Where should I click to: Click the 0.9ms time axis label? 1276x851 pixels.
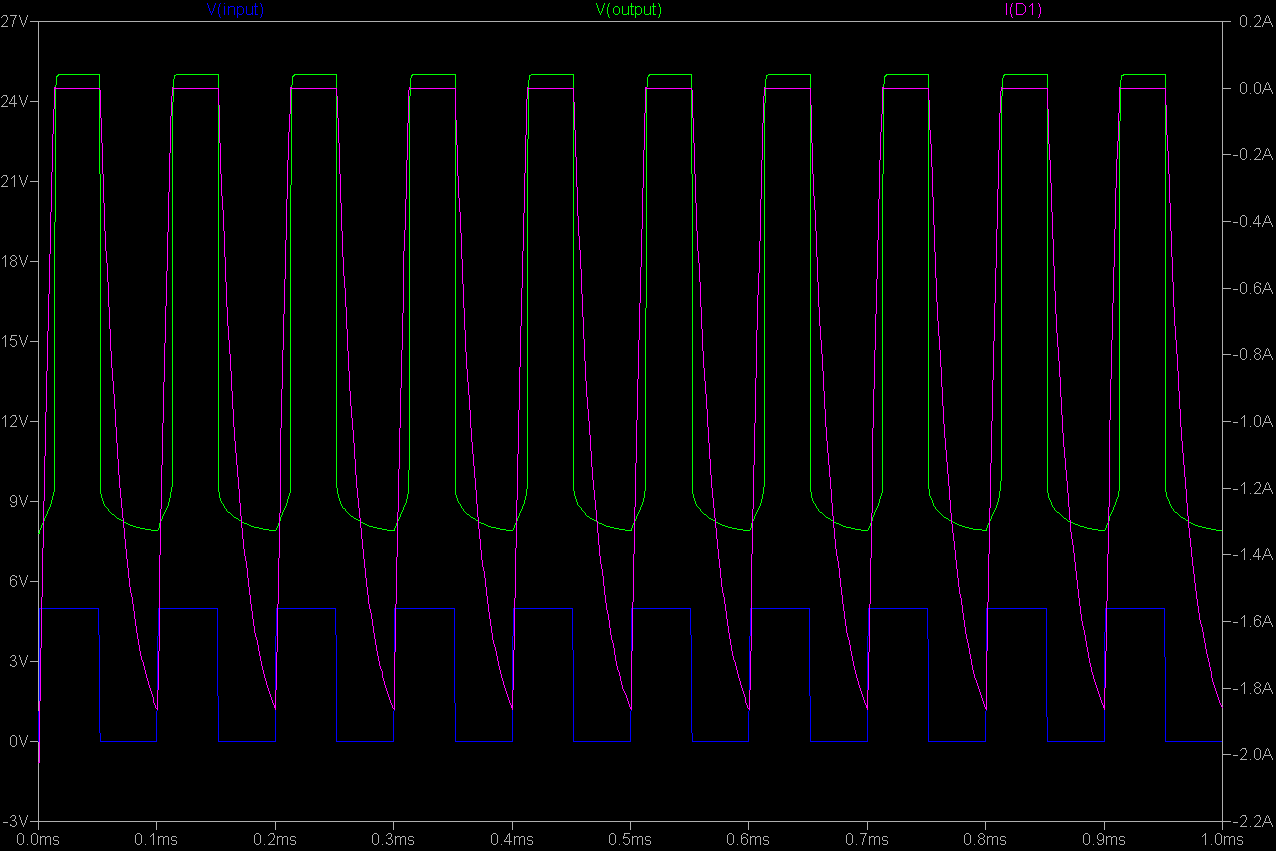1104,840
